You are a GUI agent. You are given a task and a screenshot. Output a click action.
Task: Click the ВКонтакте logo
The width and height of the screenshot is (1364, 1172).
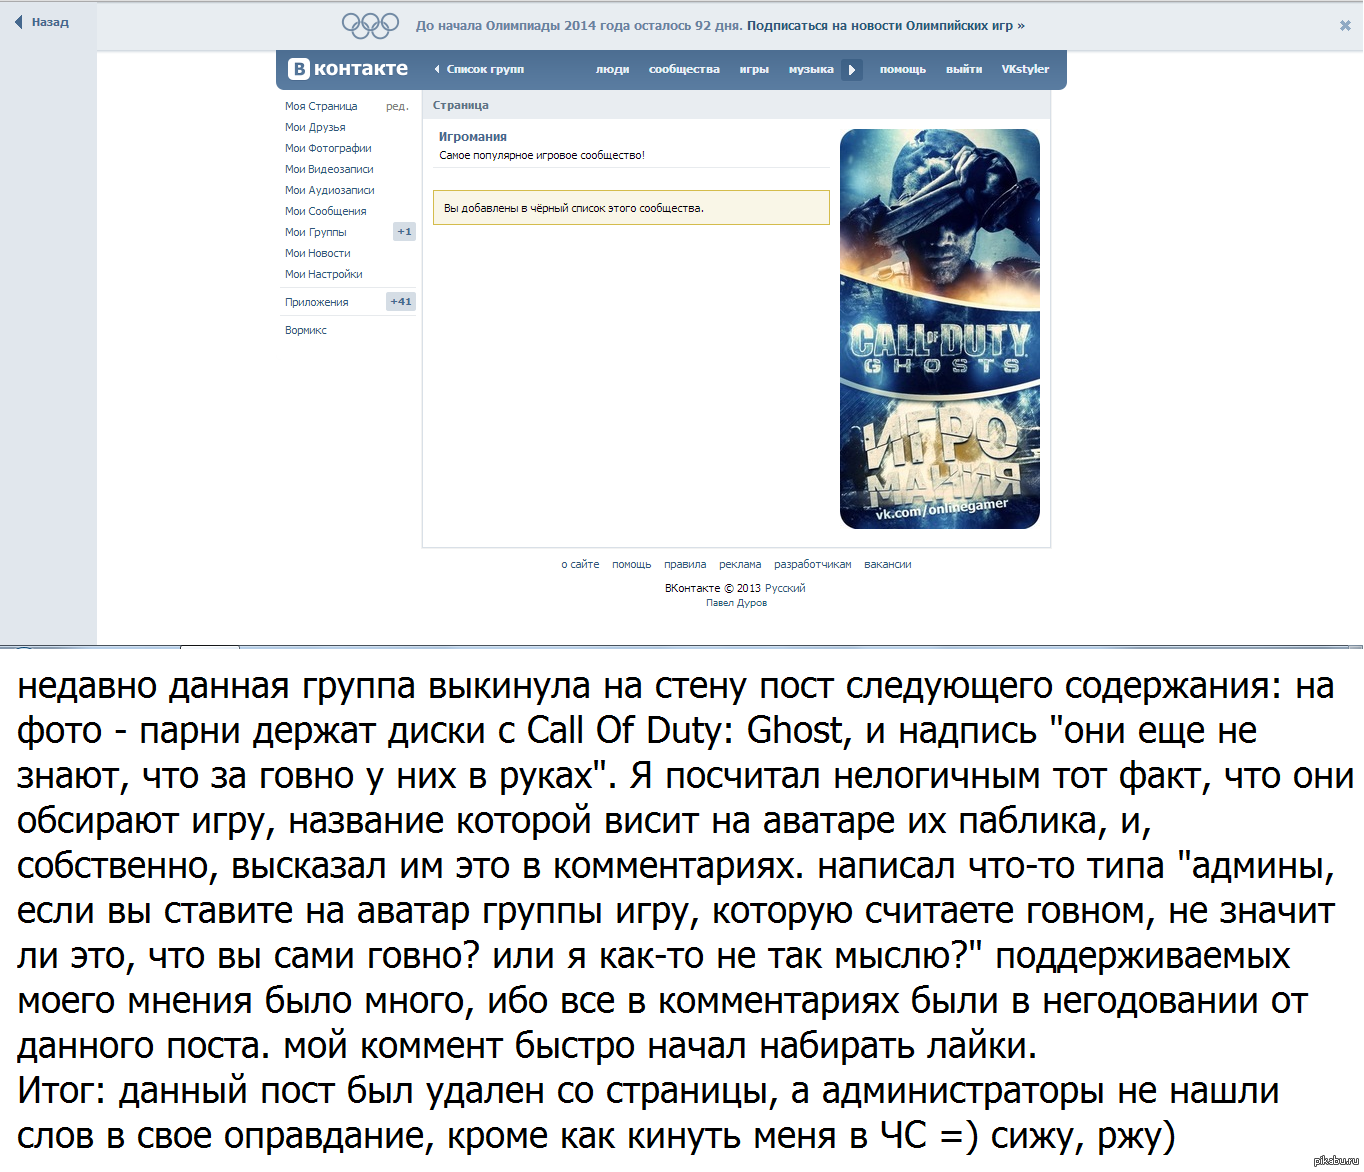pos(347,69)
